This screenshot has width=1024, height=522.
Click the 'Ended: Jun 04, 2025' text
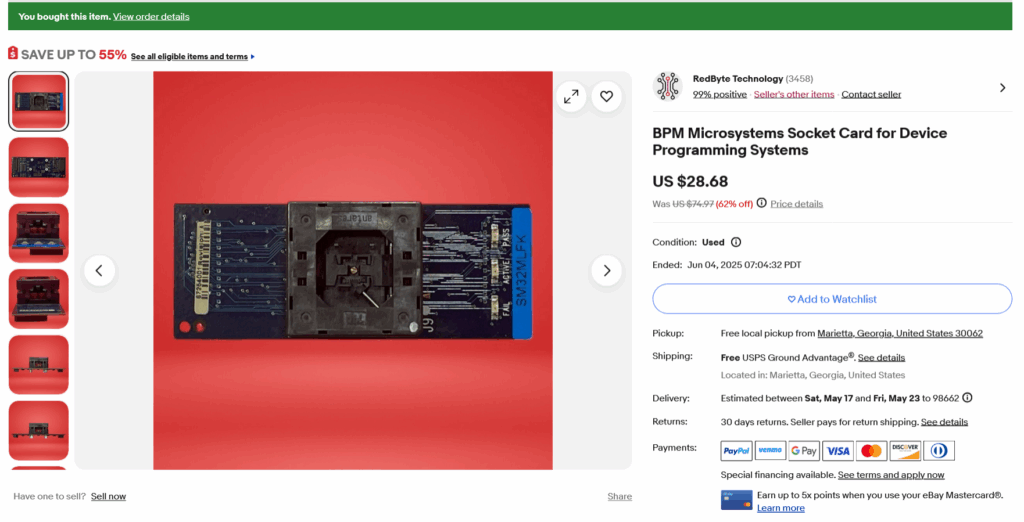coord(727,265)
